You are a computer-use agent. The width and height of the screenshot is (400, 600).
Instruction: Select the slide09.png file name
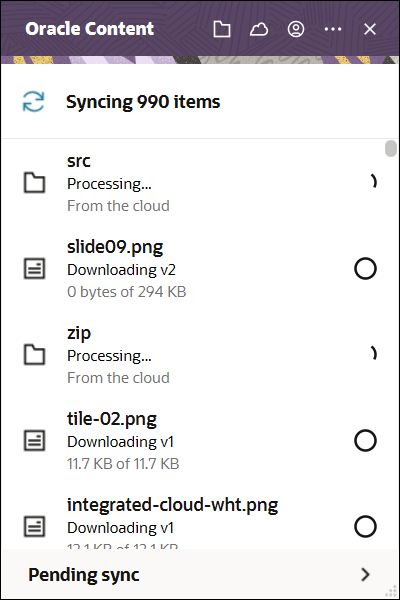click(x=115, y=247)
